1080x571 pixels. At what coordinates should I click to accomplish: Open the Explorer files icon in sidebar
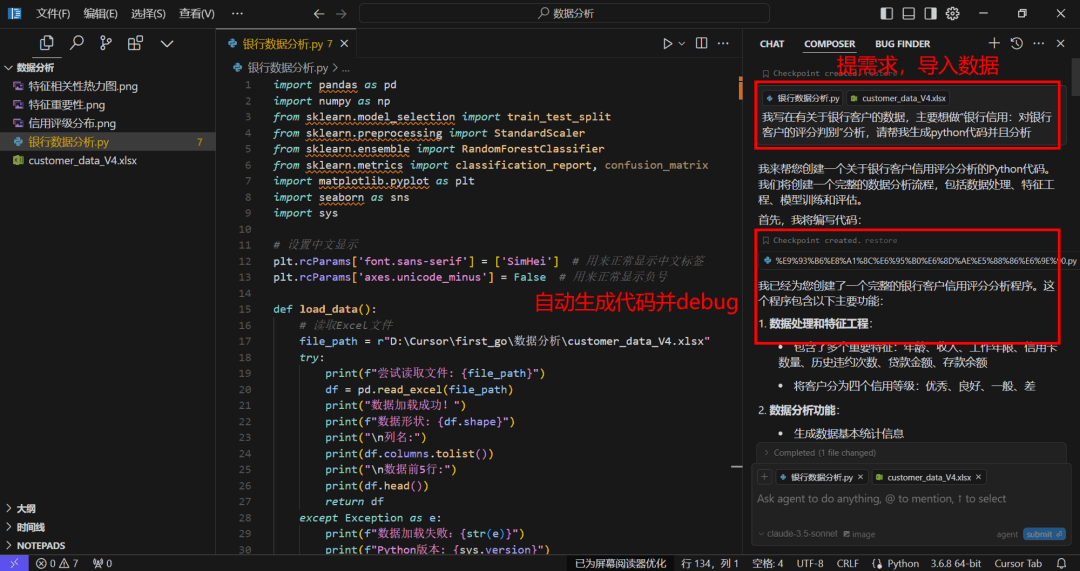(x=47, y=43)
